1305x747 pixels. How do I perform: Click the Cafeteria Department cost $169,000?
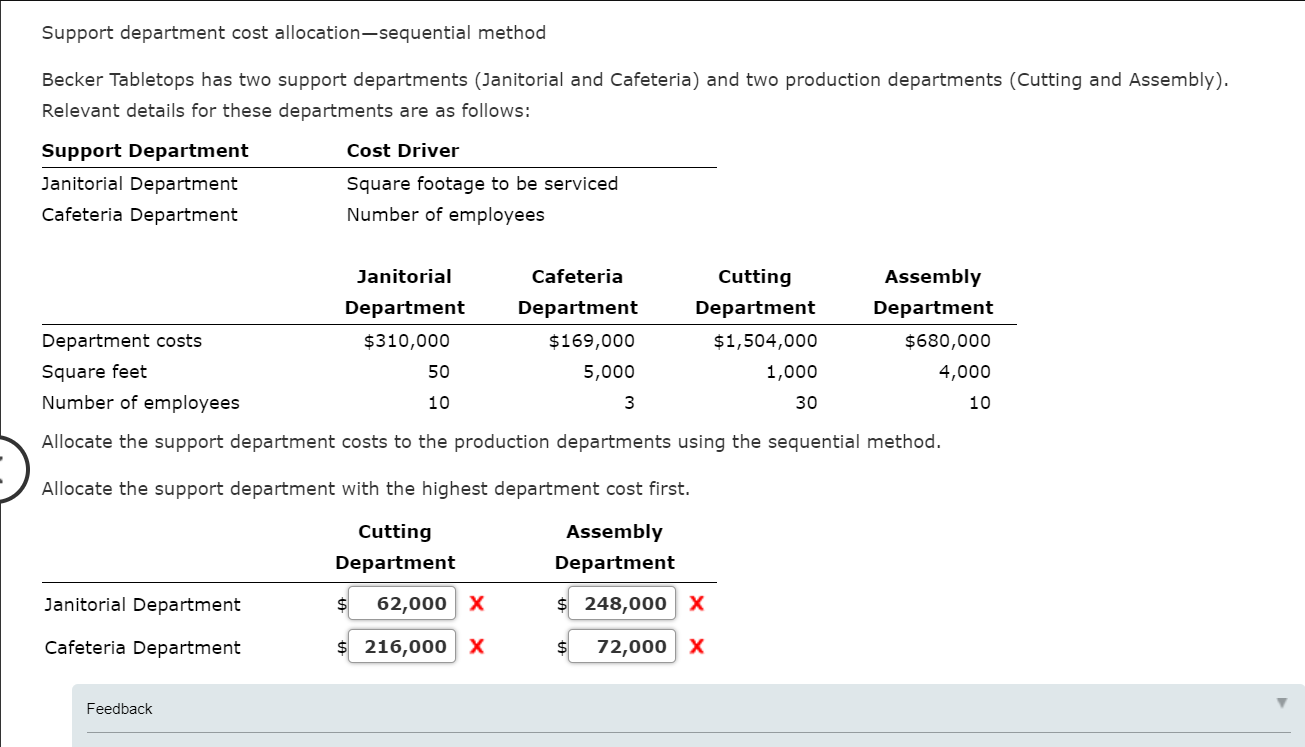(x=592, y=341)
